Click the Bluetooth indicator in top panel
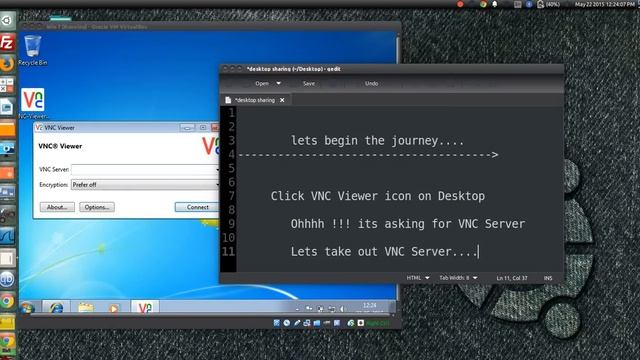Screen dimensions: 640x360 (529, 4)
